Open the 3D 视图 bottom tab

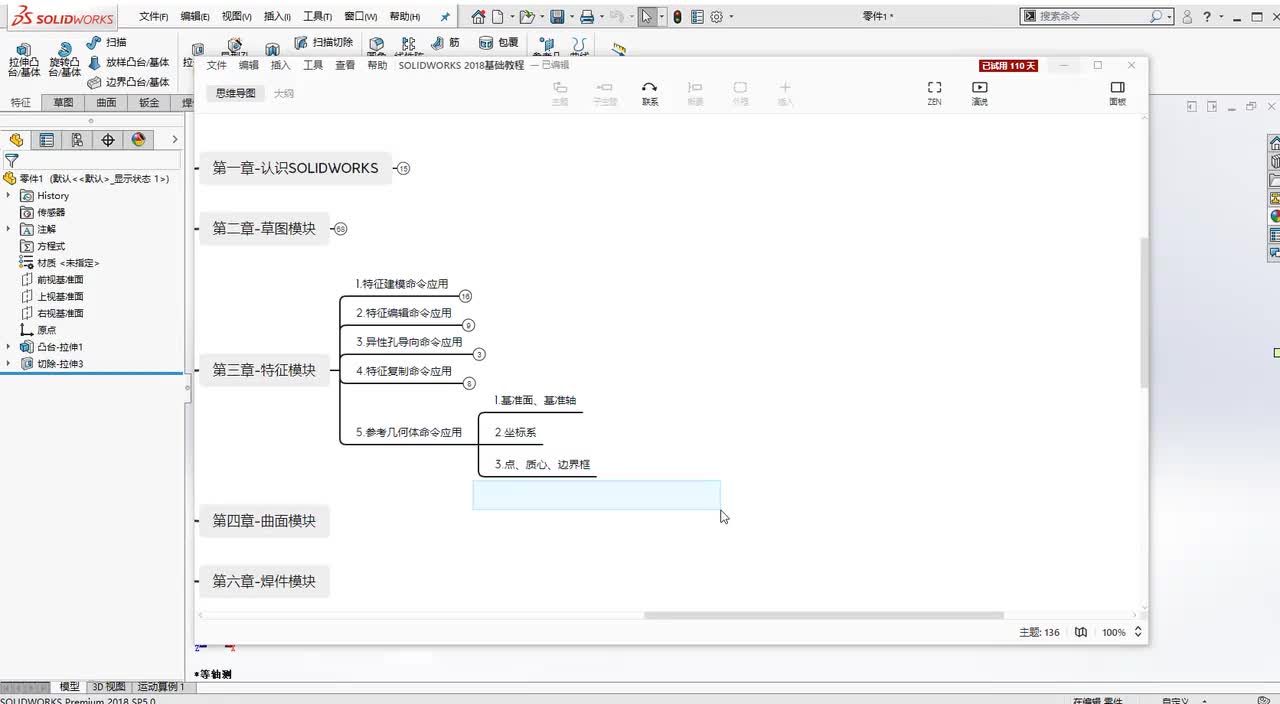[x=109, y=687]
